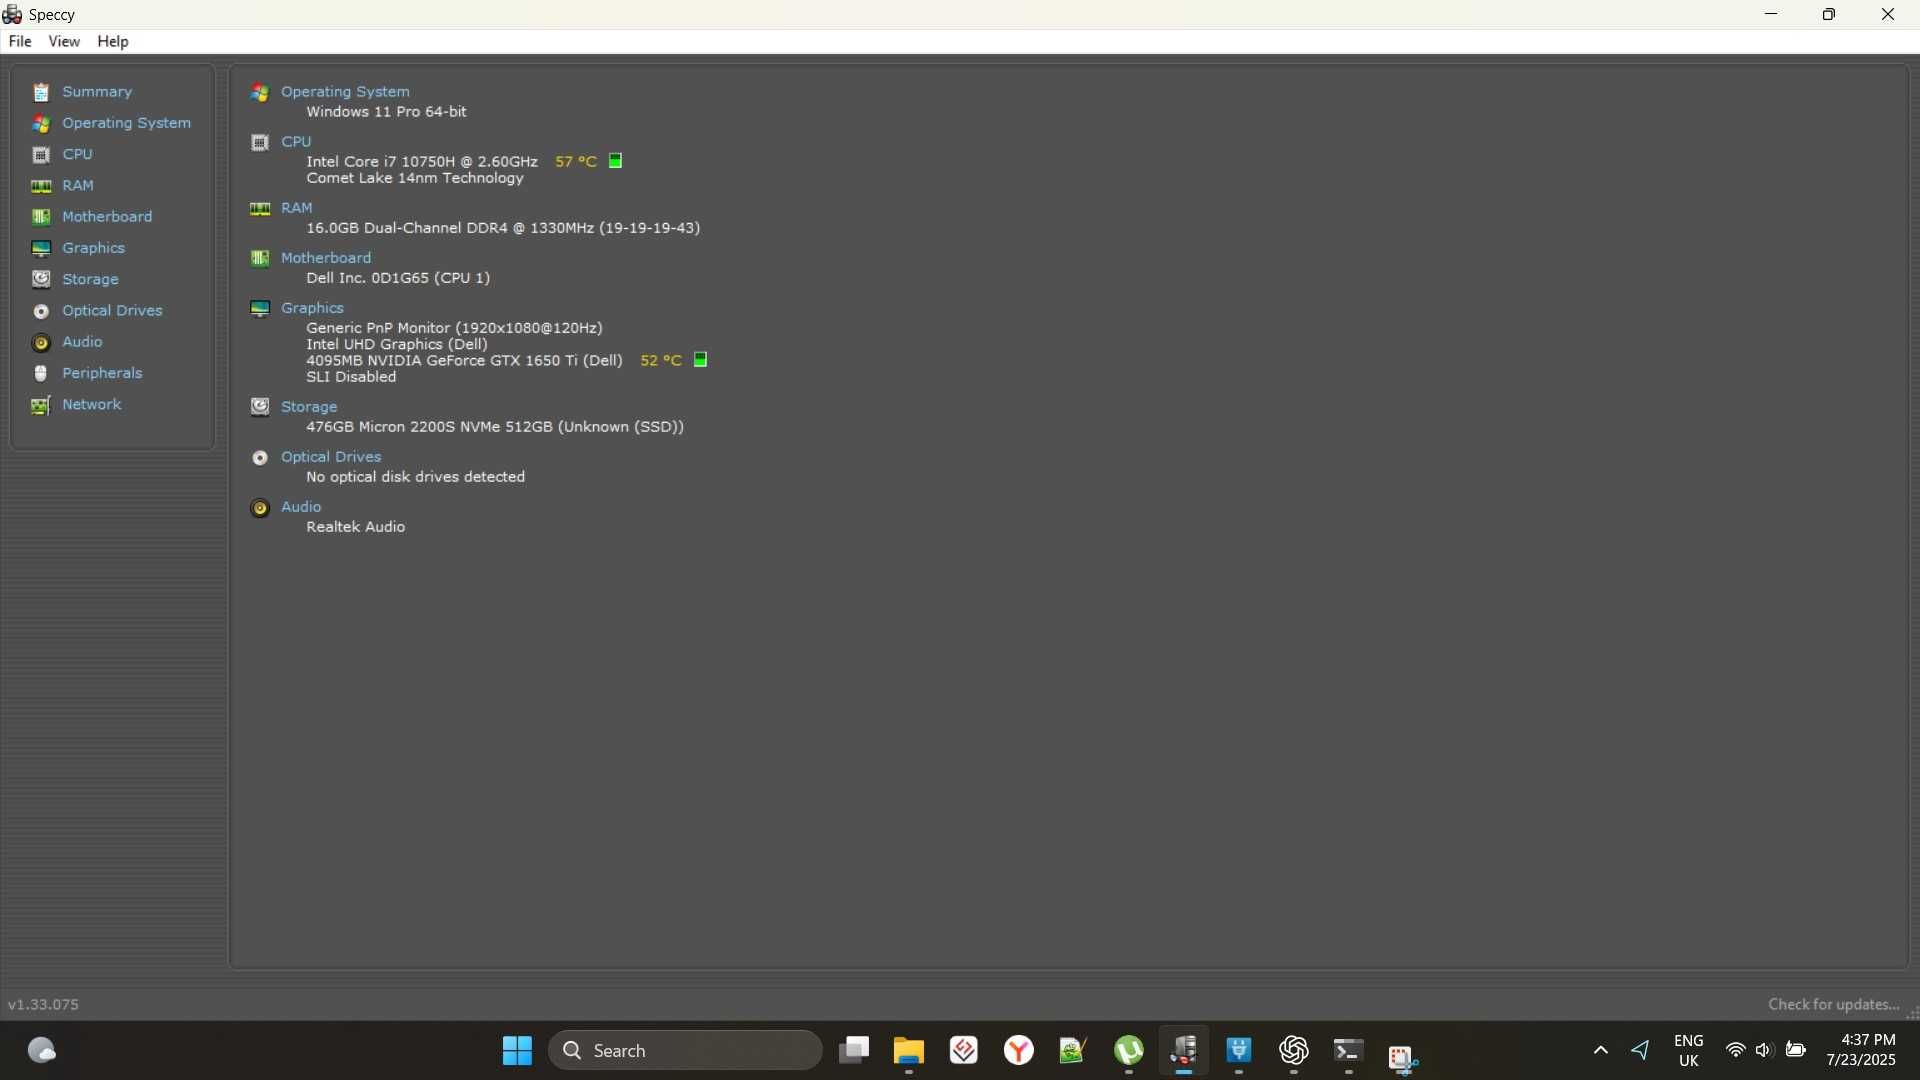Click the Network icon in the sidebar
1920x1080 pixels.
click(41, 405)
